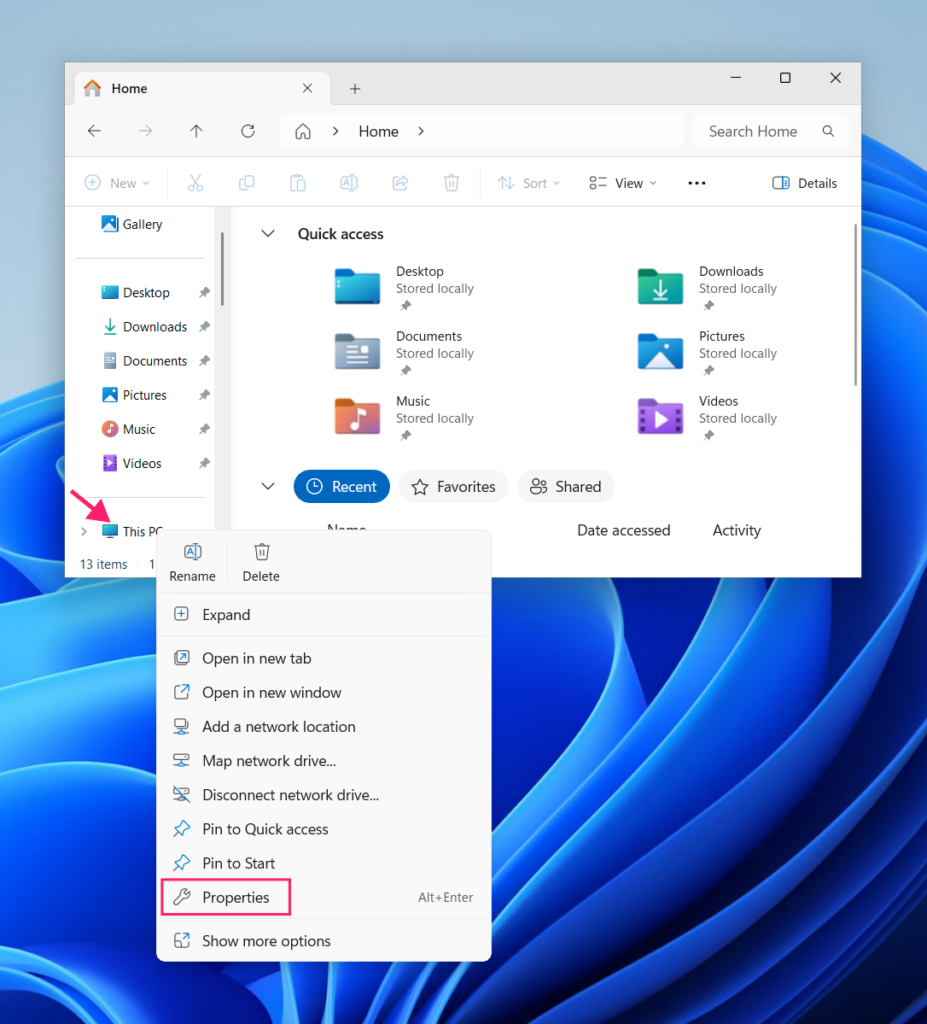Sort by Activity column header
Image resolution: width=927 pixels, height=1024 pixels.
pos(736,530)
